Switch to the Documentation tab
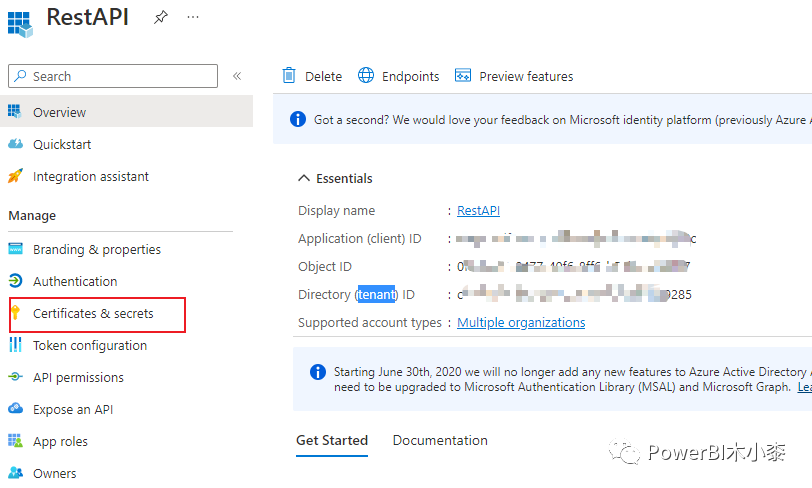 [440, 440]
